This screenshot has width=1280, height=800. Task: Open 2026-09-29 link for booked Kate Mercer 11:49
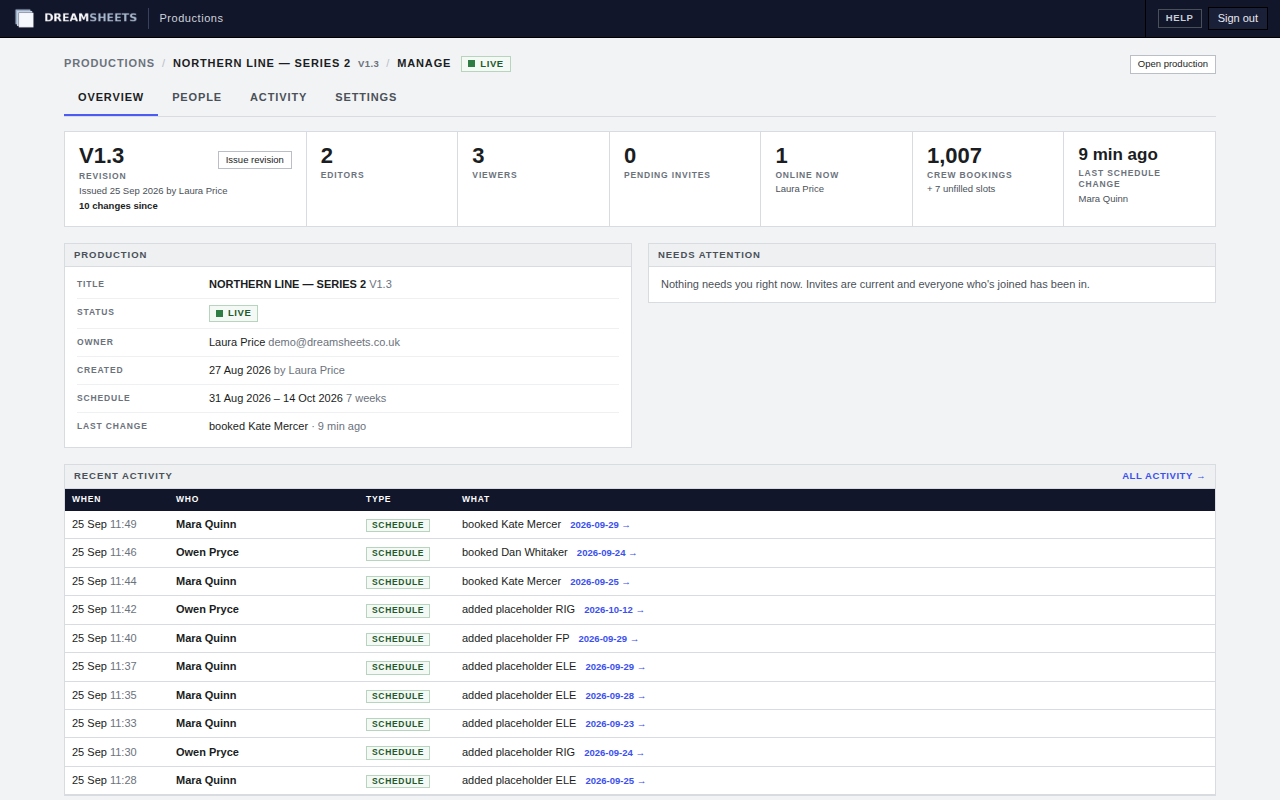click(x=600, y=525)
